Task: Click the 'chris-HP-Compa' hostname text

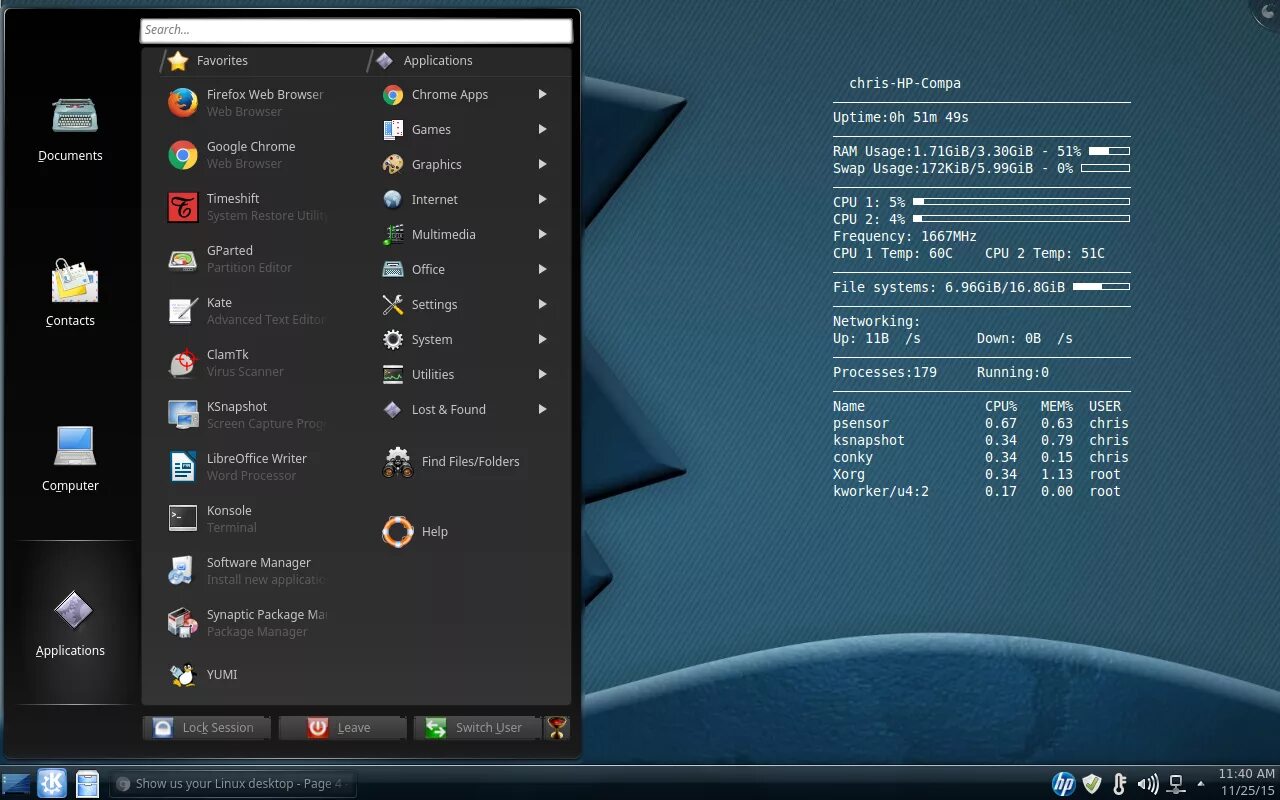Action: (x=905, y=83)
